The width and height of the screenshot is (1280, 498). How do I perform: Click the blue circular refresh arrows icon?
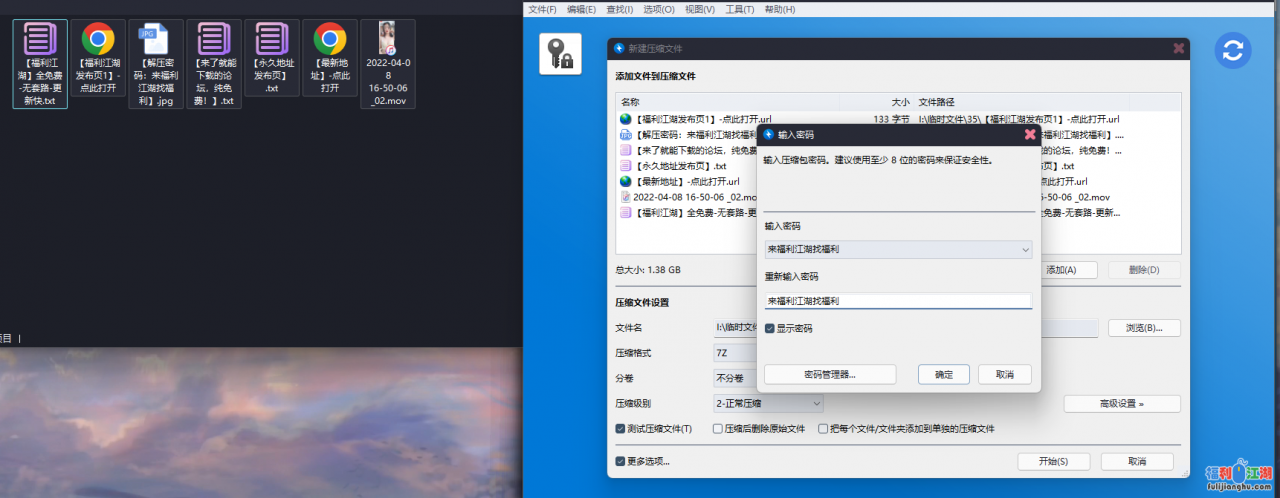[1233, 51]
